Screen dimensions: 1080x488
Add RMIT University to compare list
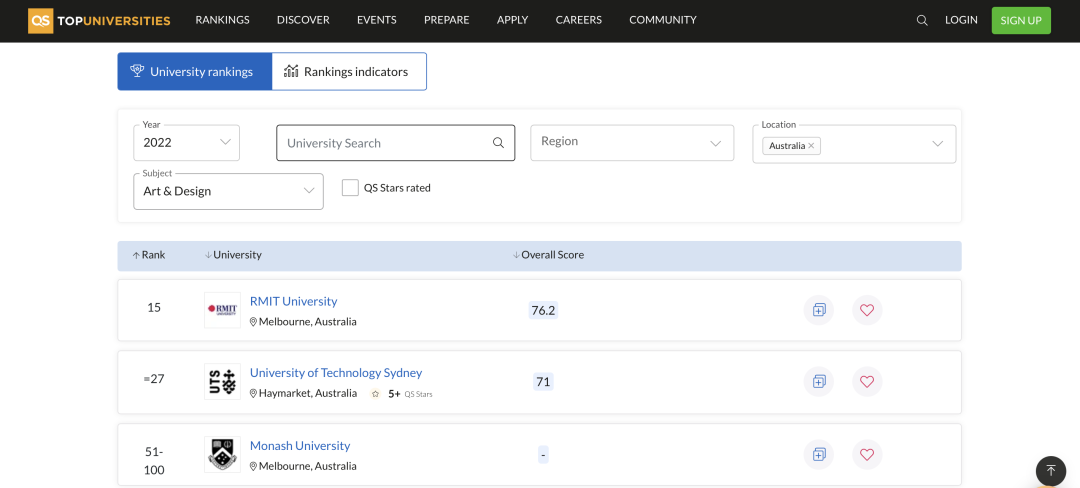click(x=819, y=310)
